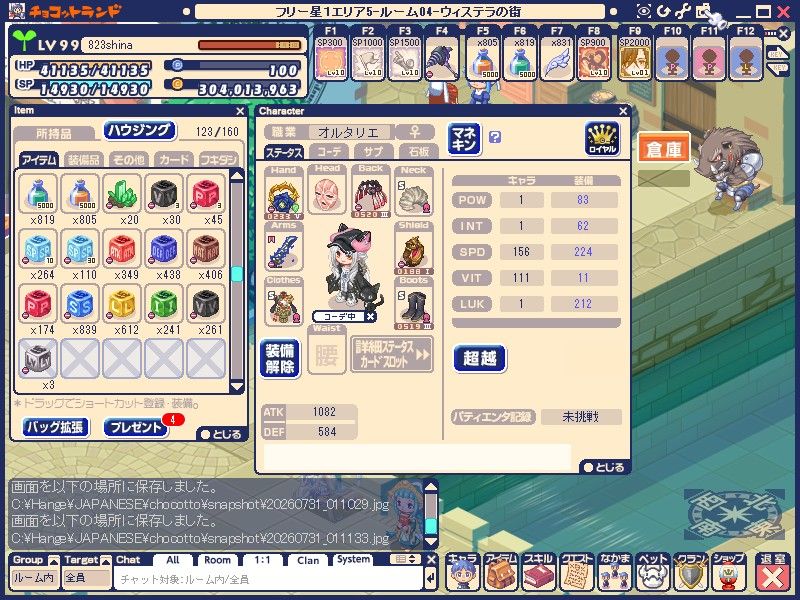Click the compass minimap widget
The image size is (800, 600).
(x=734, y=515)
